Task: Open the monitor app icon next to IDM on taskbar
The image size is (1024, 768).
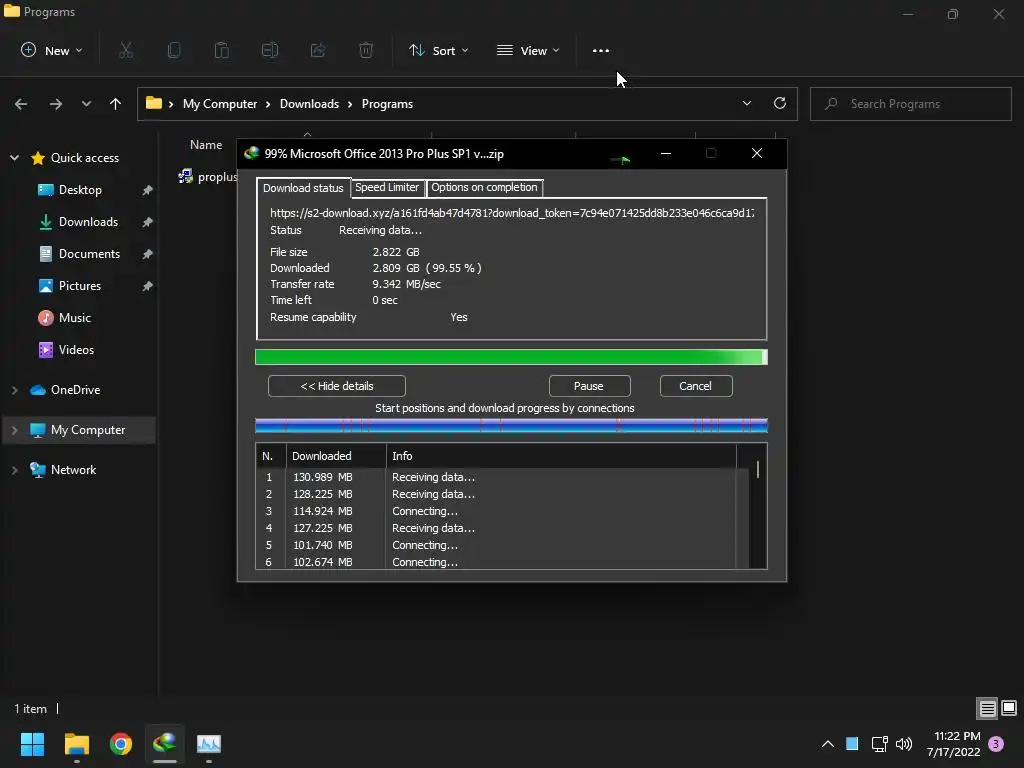Action: (209, 744)
